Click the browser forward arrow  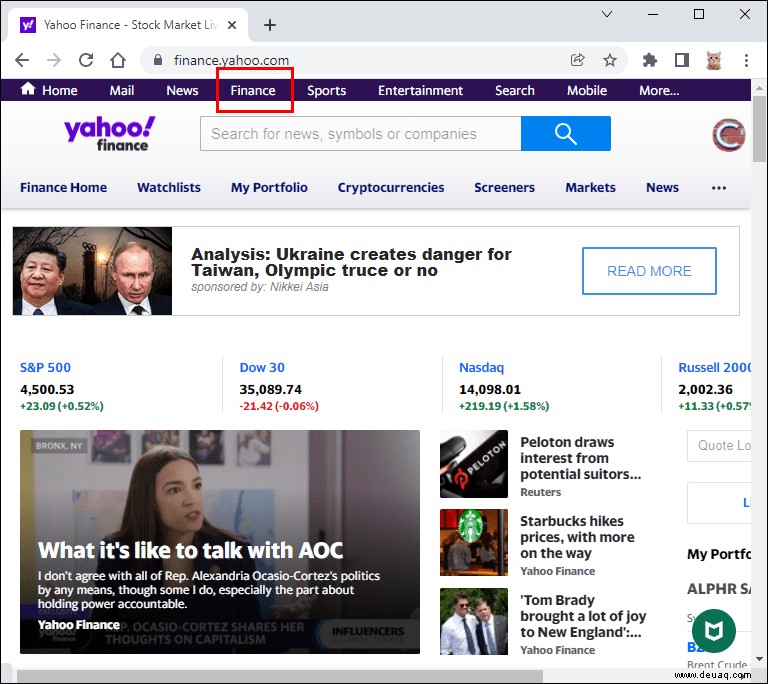[54, 60]
